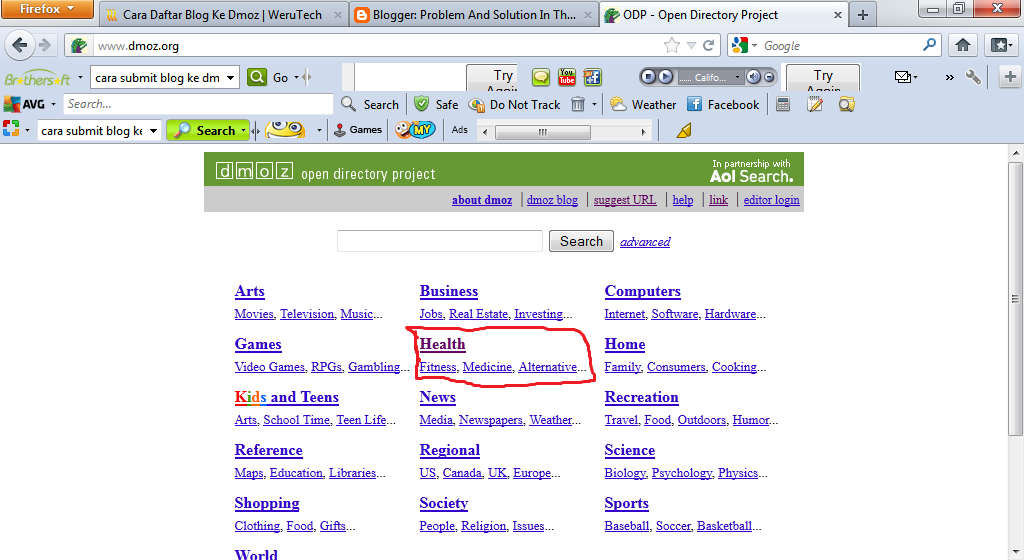Go back to the previous page
Image resolution: width=1024 pixels, height=560 pixels.
[x=20, y=45]
